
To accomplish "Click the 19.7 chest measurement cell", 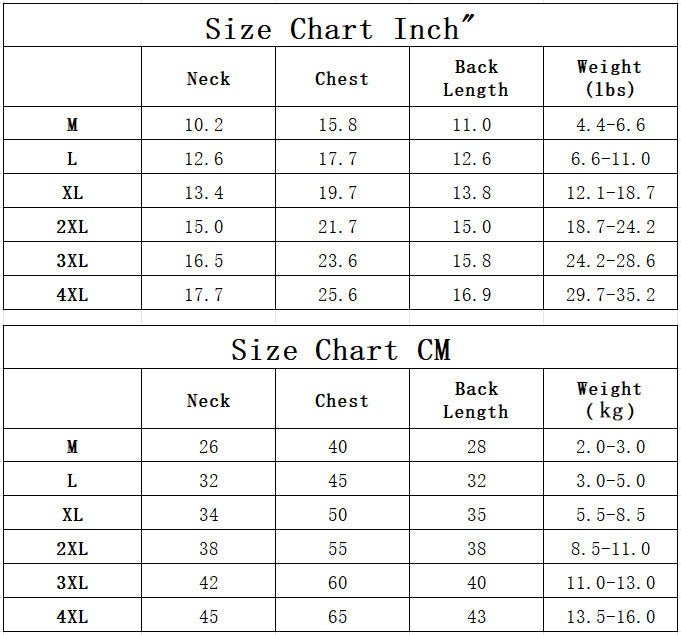I will tap(338, 193).
